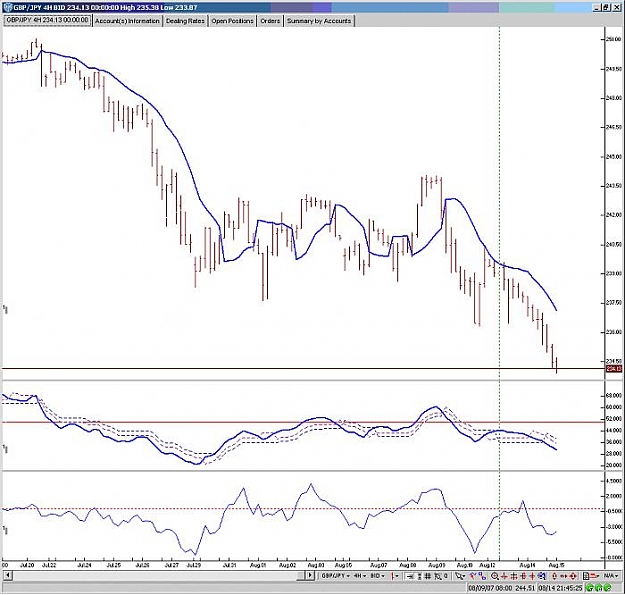Viewport: 625px width, 595px height.
Task: Select the magnifier zoom icon
Action: pyautogui.click(x=494, y=576)
